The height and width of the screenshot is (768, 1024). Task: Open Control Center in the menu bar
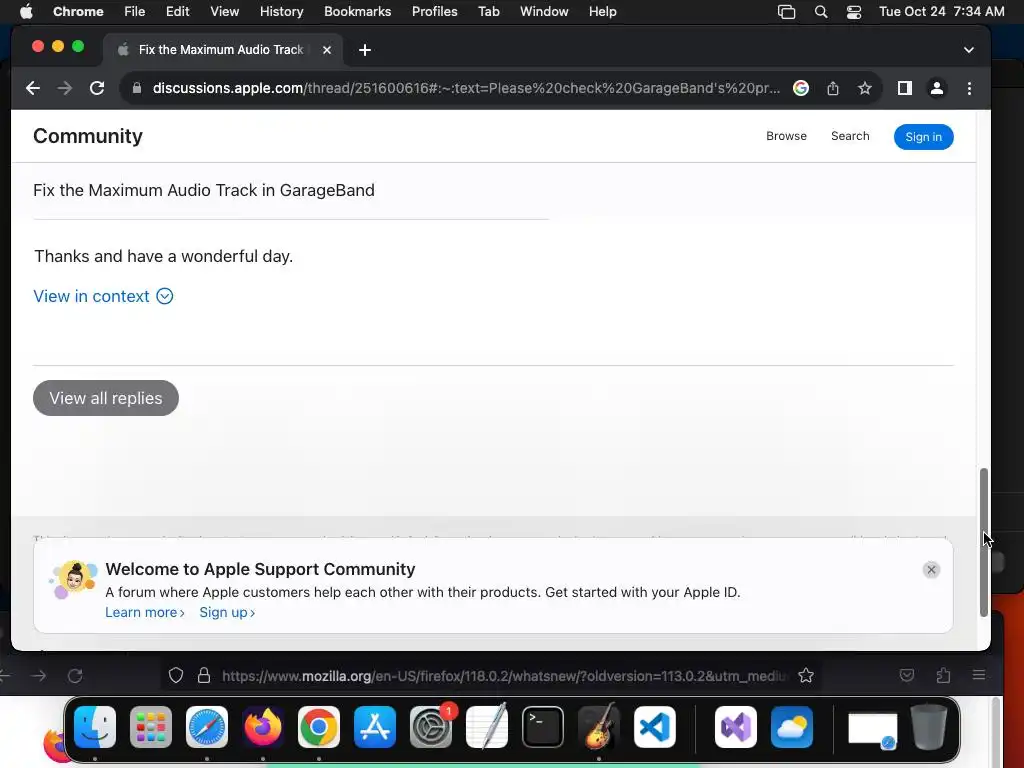pos(854,12)
